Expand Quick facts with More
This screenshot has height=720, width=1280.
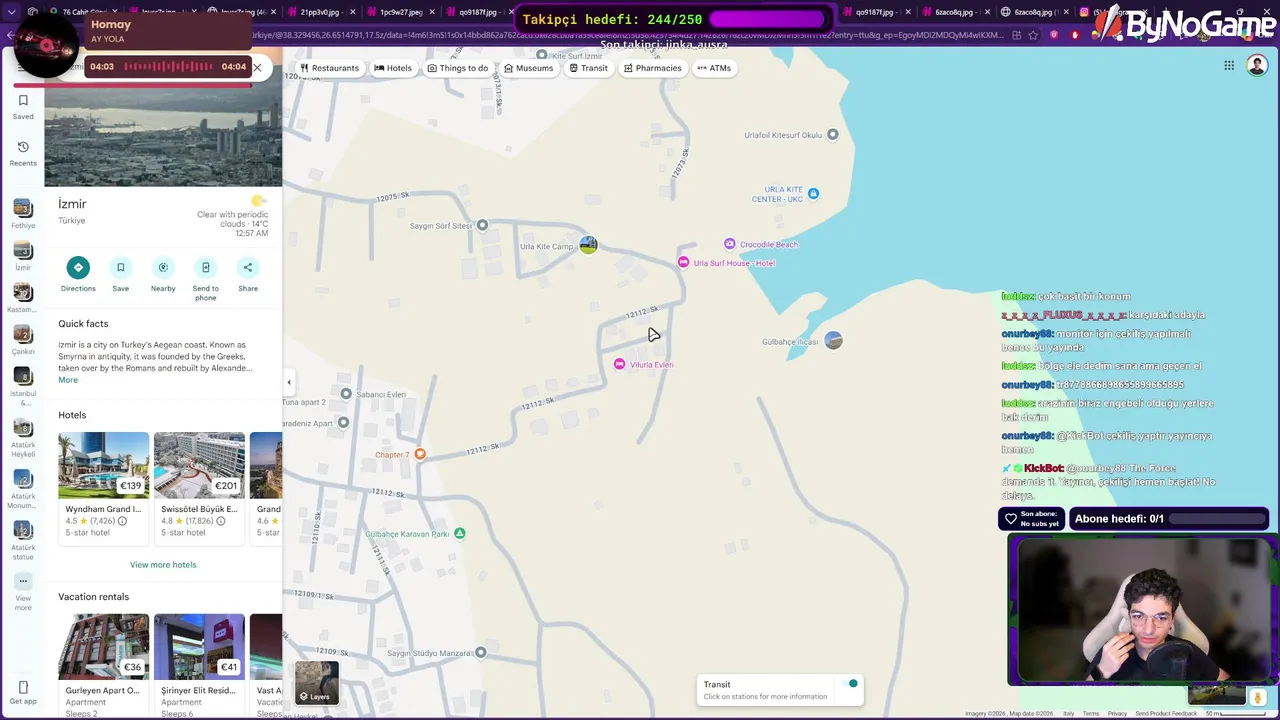(x=68, y=380)
